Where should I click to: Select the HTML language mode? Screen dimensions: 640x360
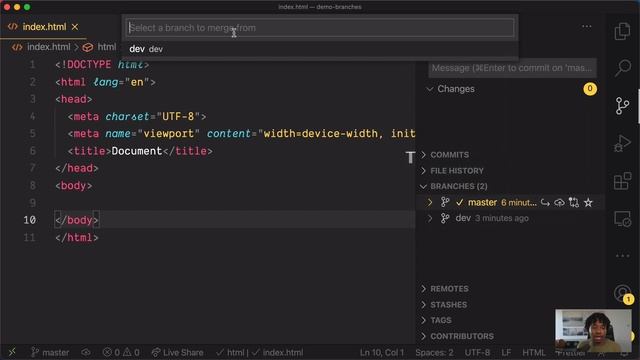click(533, 352)
